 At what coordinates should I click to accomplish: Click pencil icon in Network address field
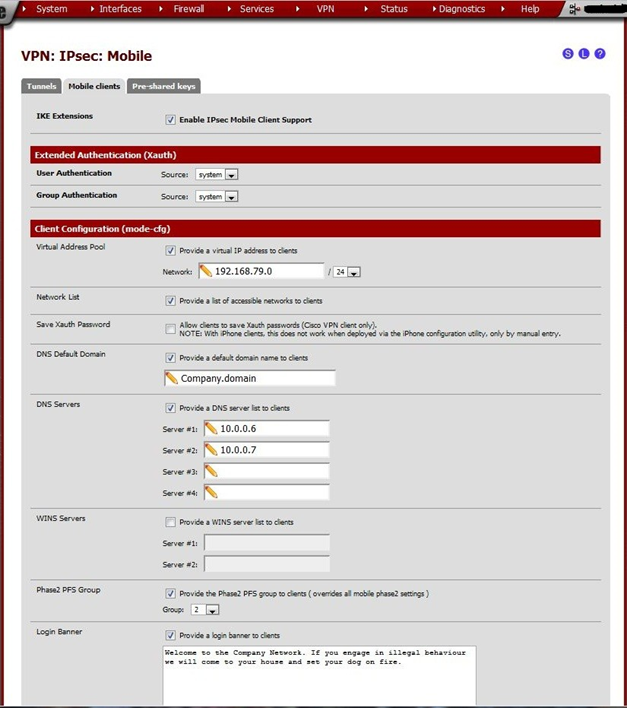205,271
